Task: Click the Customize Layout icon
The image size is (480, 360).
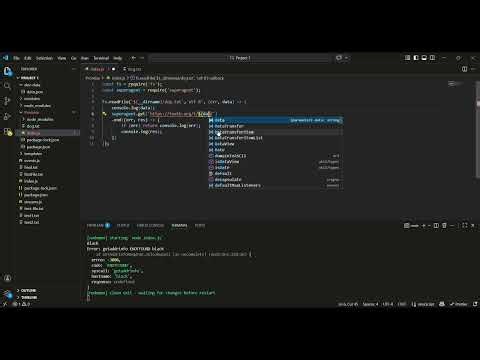Action: [x=407, y=58]
